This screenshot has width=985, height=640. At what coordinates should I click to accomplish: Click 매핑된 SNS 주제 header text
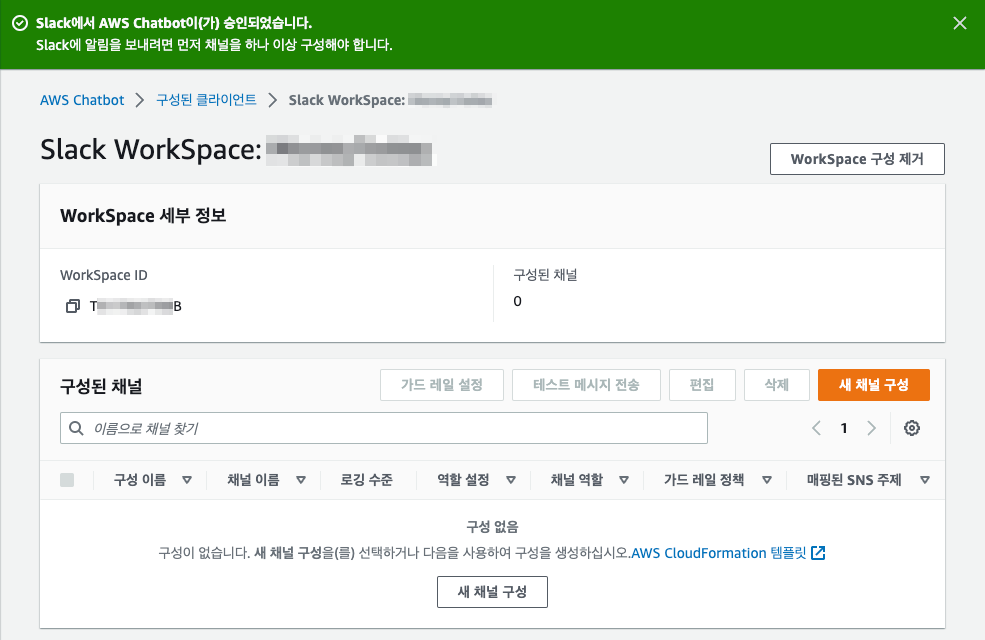click(x=854, y=480)
